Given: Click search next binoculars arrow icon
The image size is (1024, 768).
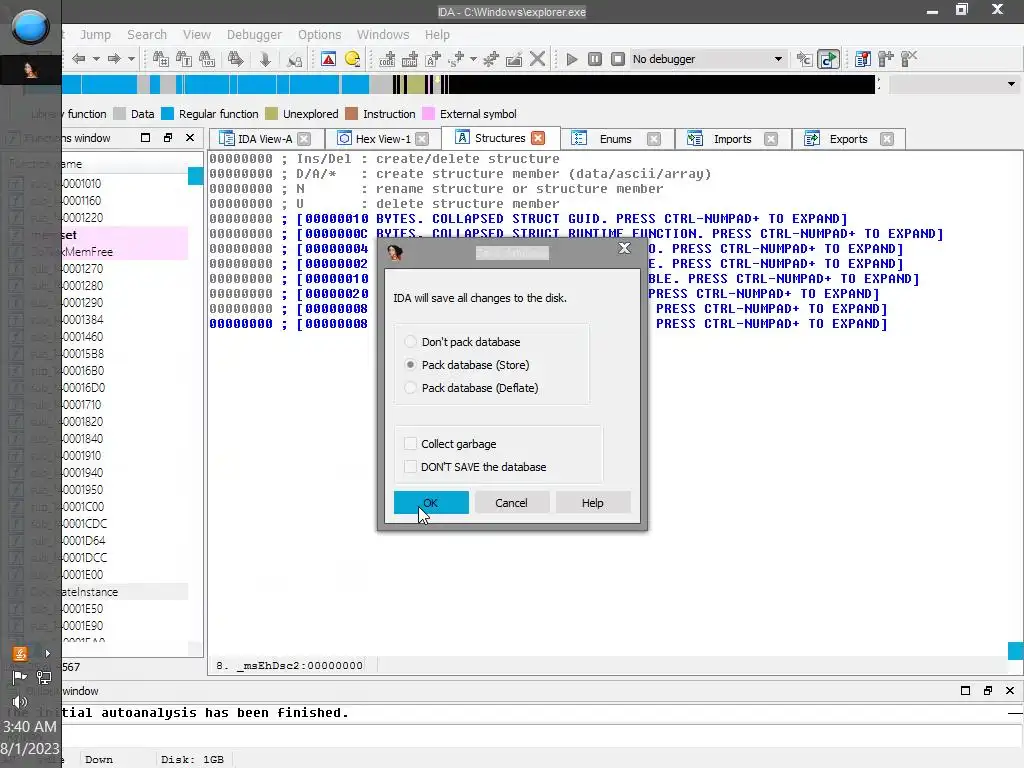Looking at the screenshot, I should pyautogui.click(x=235, y=59).
